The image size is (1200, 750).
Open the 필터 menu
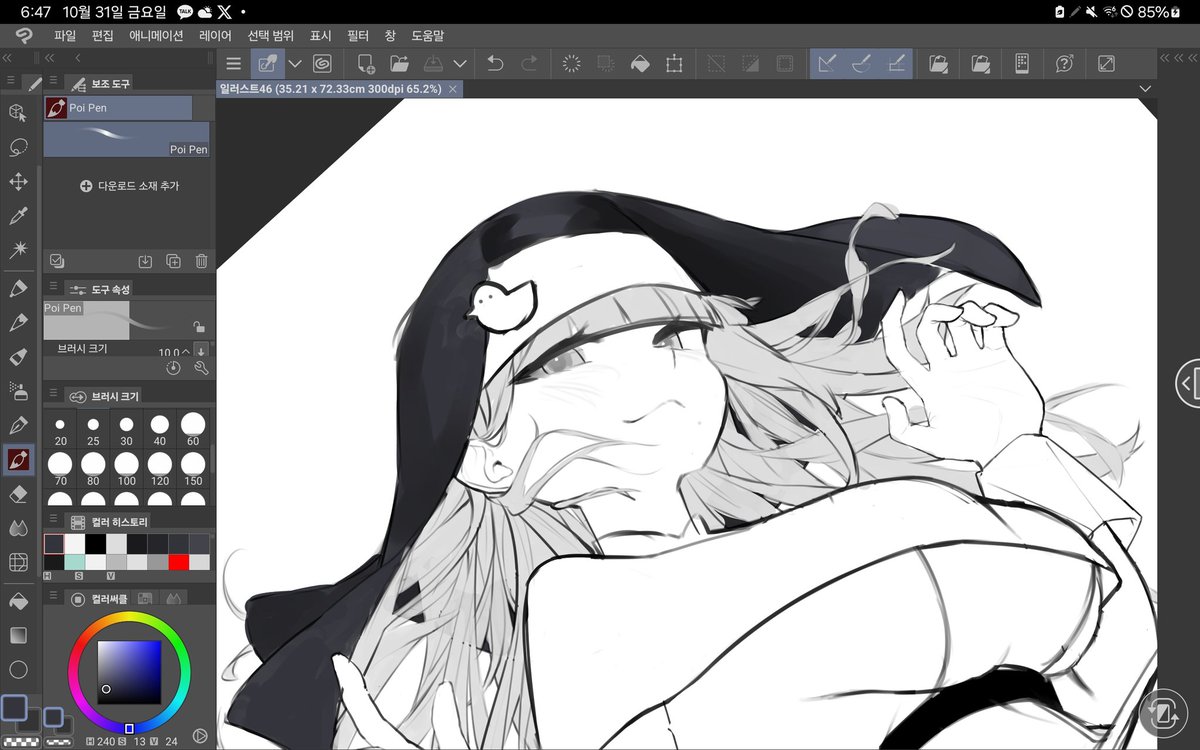point(358,36)
